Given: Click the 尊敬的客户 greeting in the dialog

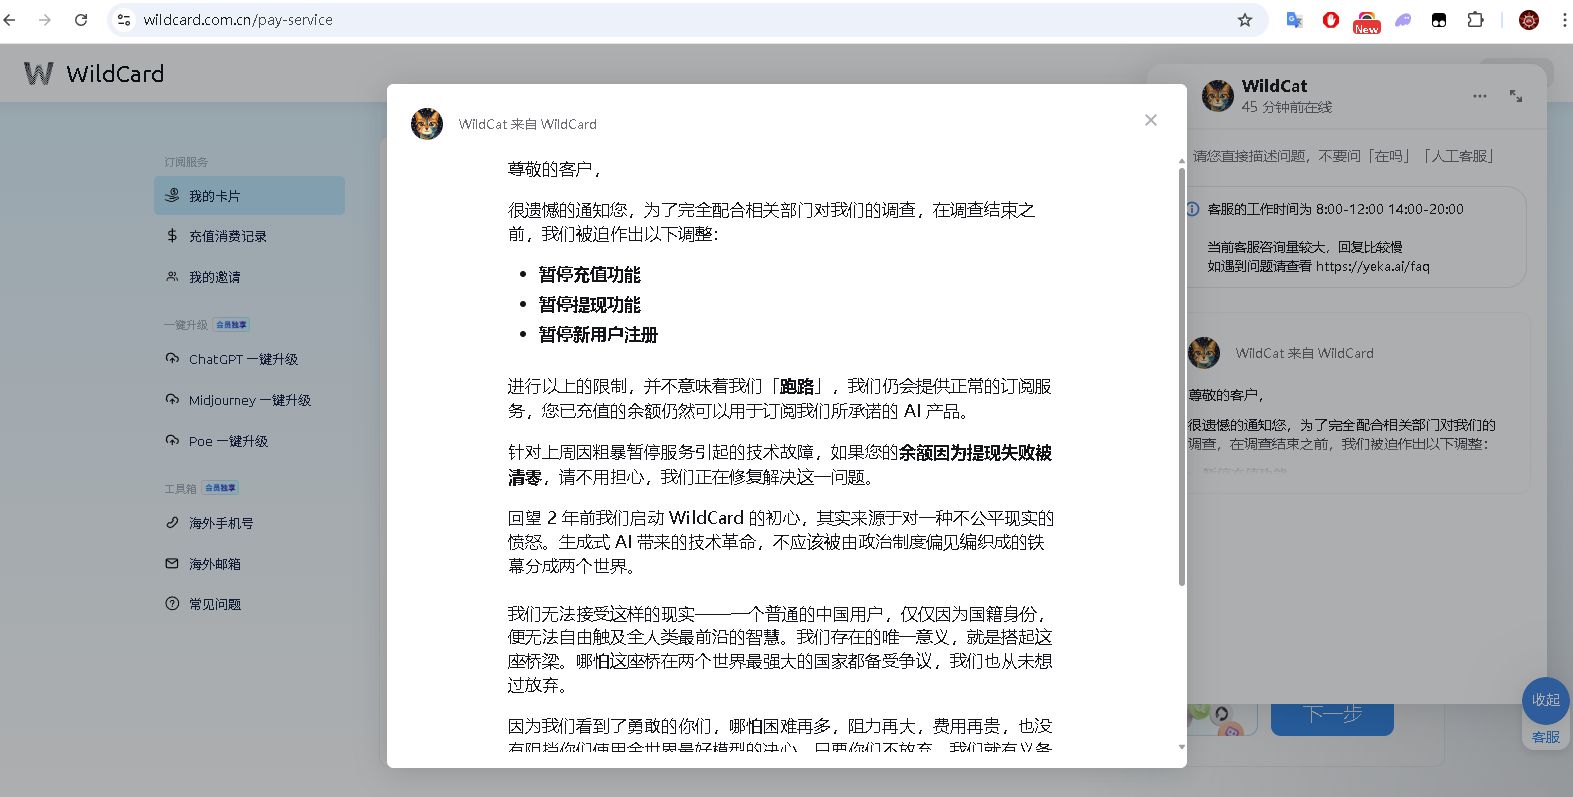Looking at the screenshot, I should pyautogui.click(x=555, y=169).
